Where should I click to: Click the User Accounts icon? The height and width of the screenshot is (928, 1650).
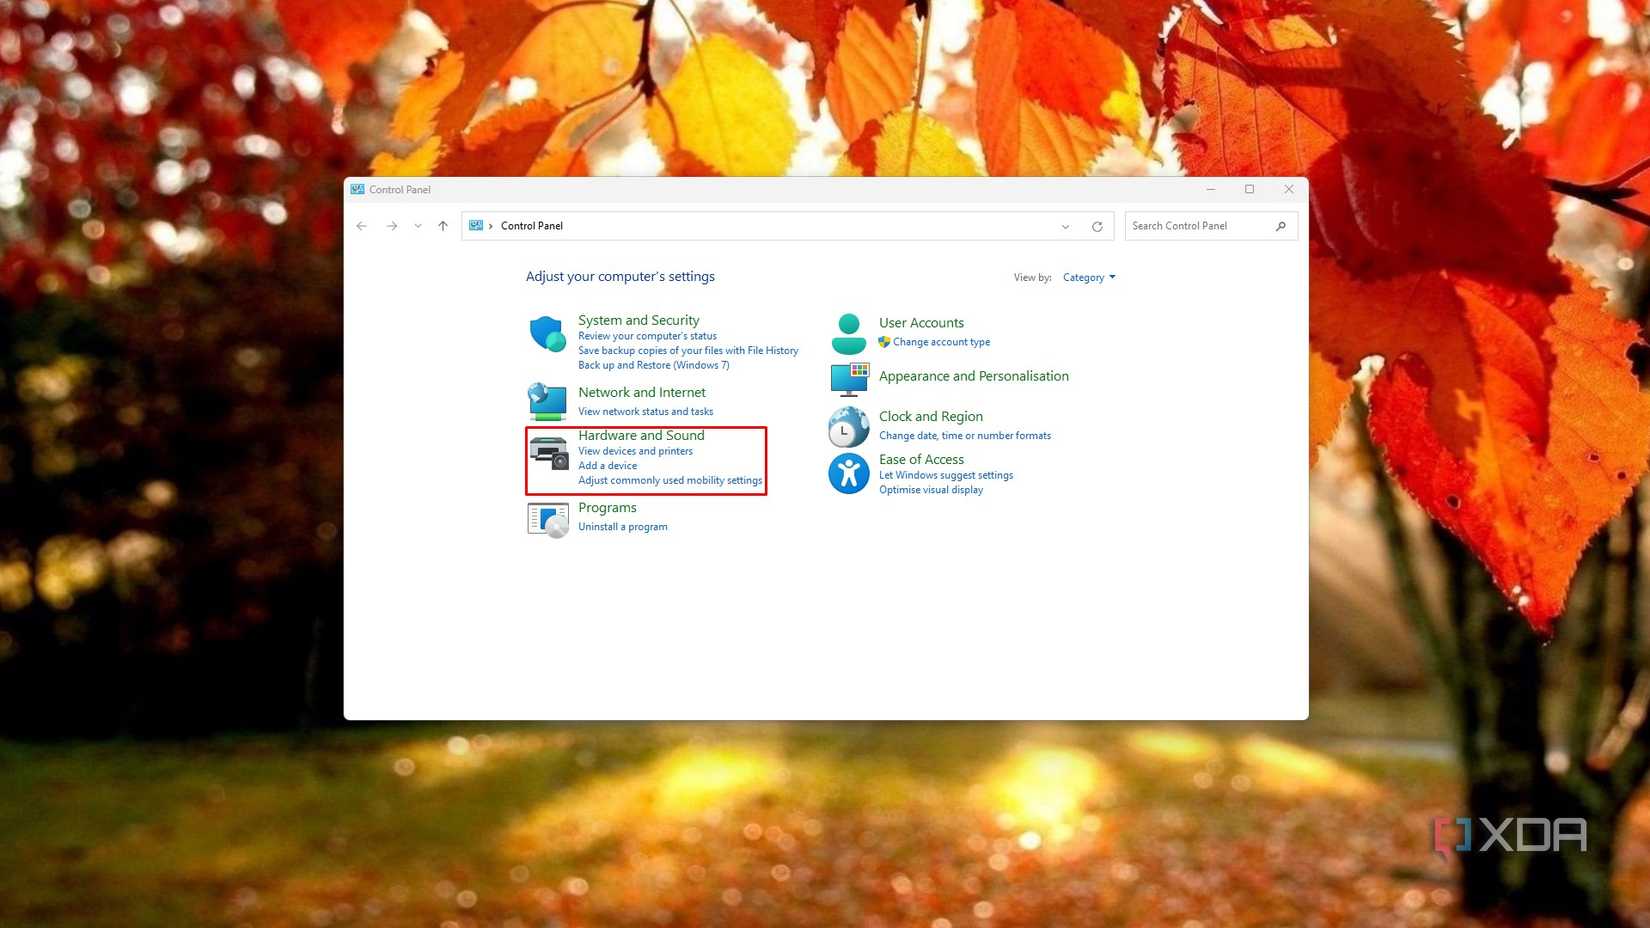pyautogui.click(x=848, y=331)
